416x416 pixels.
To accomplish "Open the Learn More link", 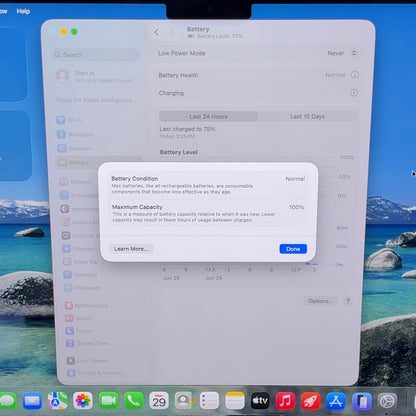I will [x=131, y=249].
